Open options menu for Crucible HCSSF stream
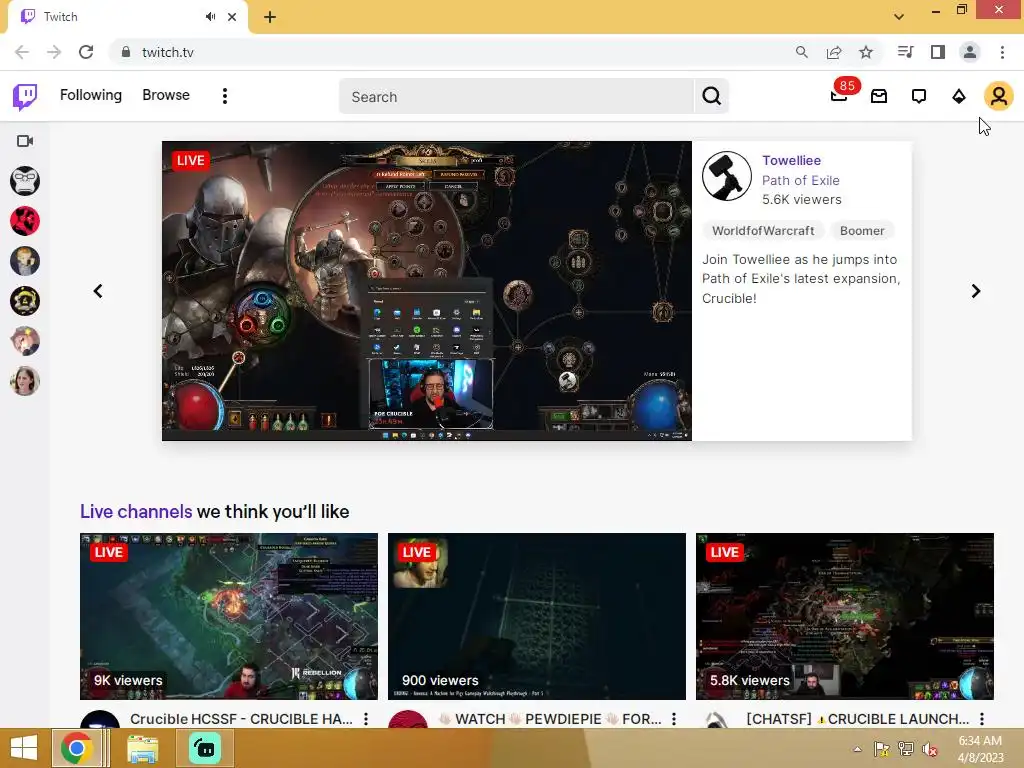The width and height of the screenshot is (1024, 768). click(366, 719)
